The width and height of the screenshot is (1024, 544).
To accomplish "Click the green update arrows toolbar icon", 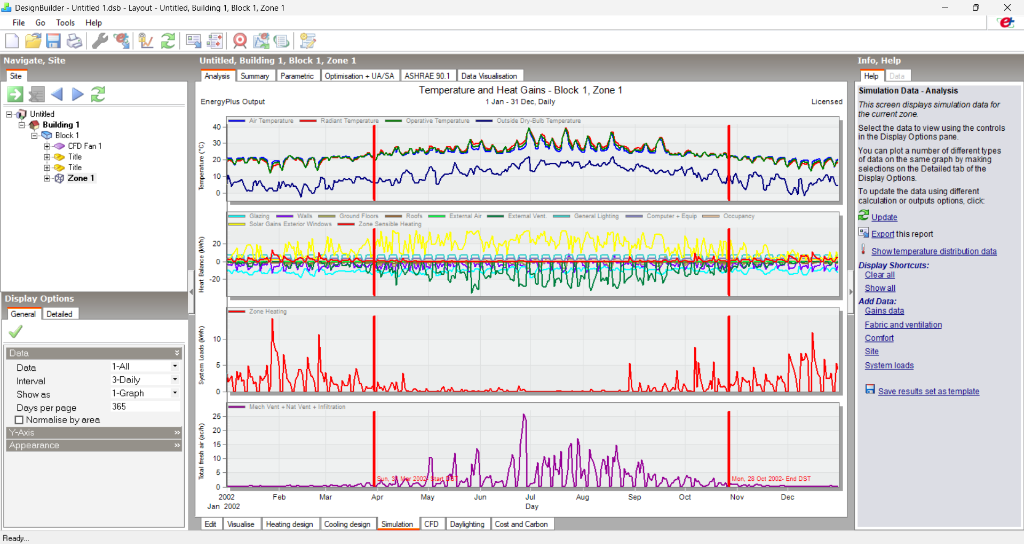I will click(168, 40).
